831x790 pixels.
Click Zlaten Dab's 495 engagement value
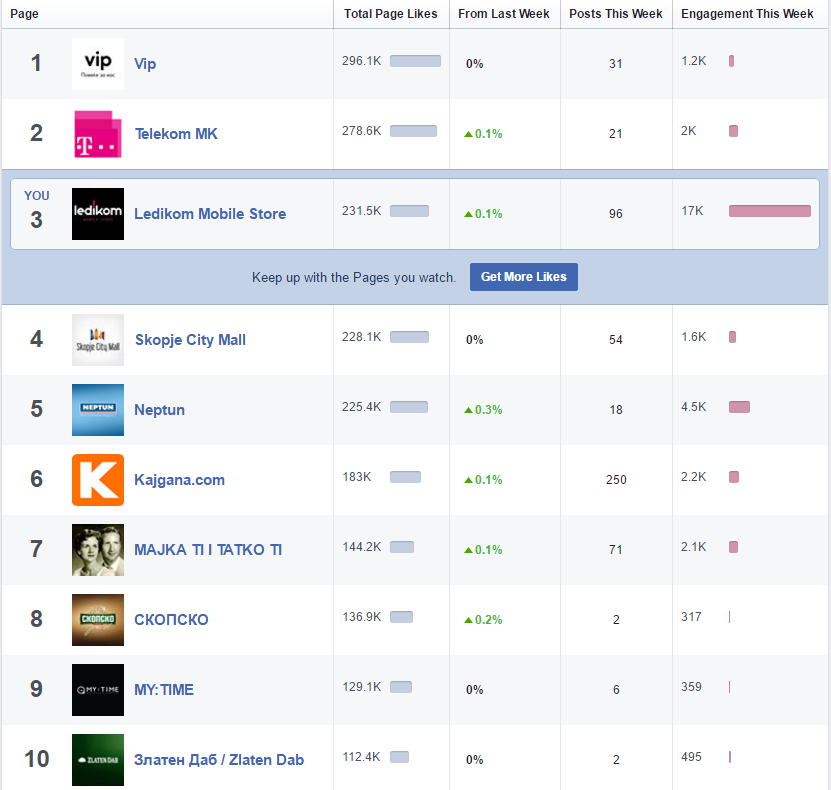click(691, 757)
